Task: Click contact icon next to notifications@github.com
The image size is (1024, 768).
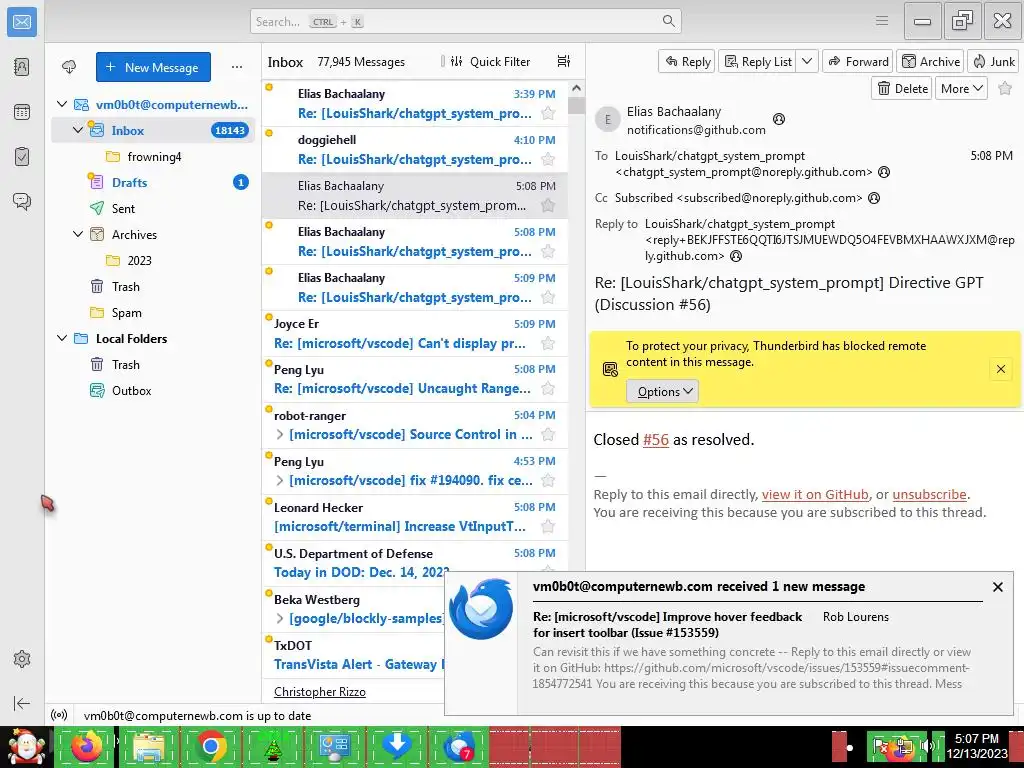Action: click(778, 119)
